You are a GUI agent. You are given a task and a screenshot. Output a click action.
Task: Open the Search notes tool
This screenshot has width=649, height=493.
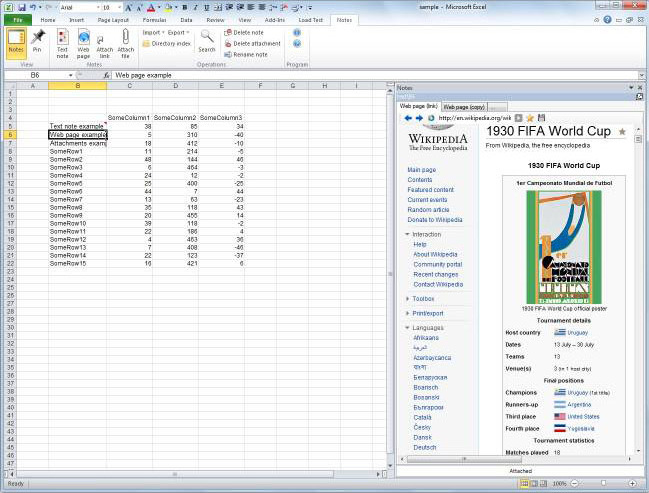[x=206, y=41]
